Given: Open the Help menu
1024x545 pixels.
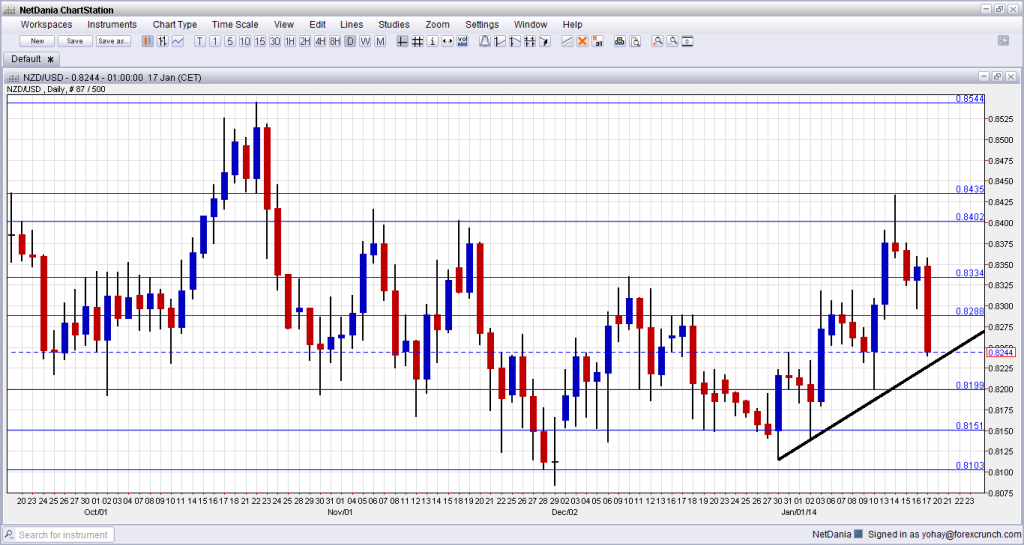Looking at the screenshot, I should pos(572,24).
